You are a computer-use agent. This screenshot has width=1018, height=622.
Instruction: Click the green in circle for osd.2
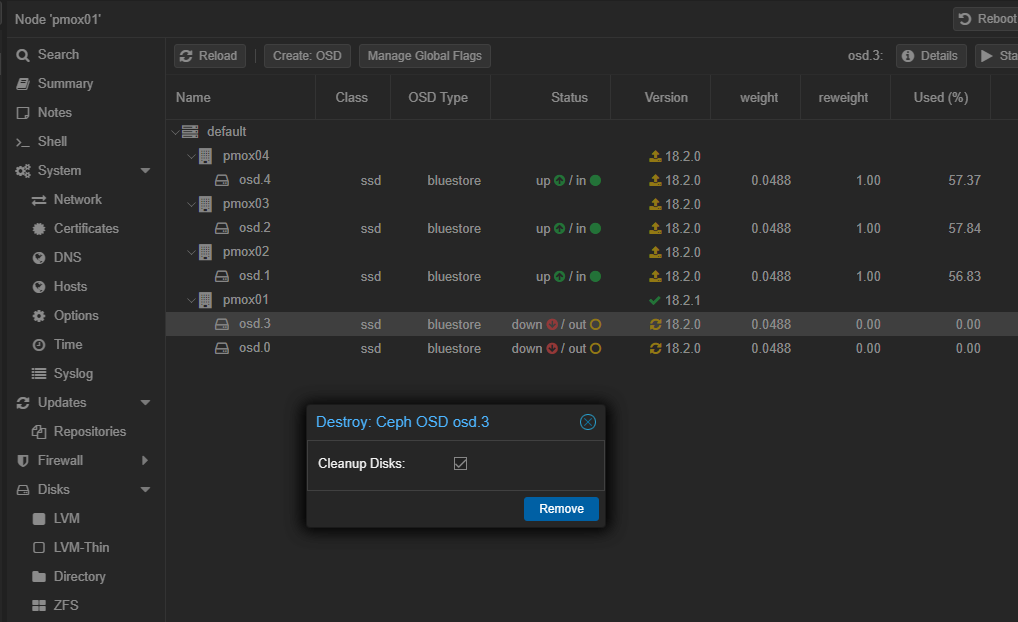point(595,229)
